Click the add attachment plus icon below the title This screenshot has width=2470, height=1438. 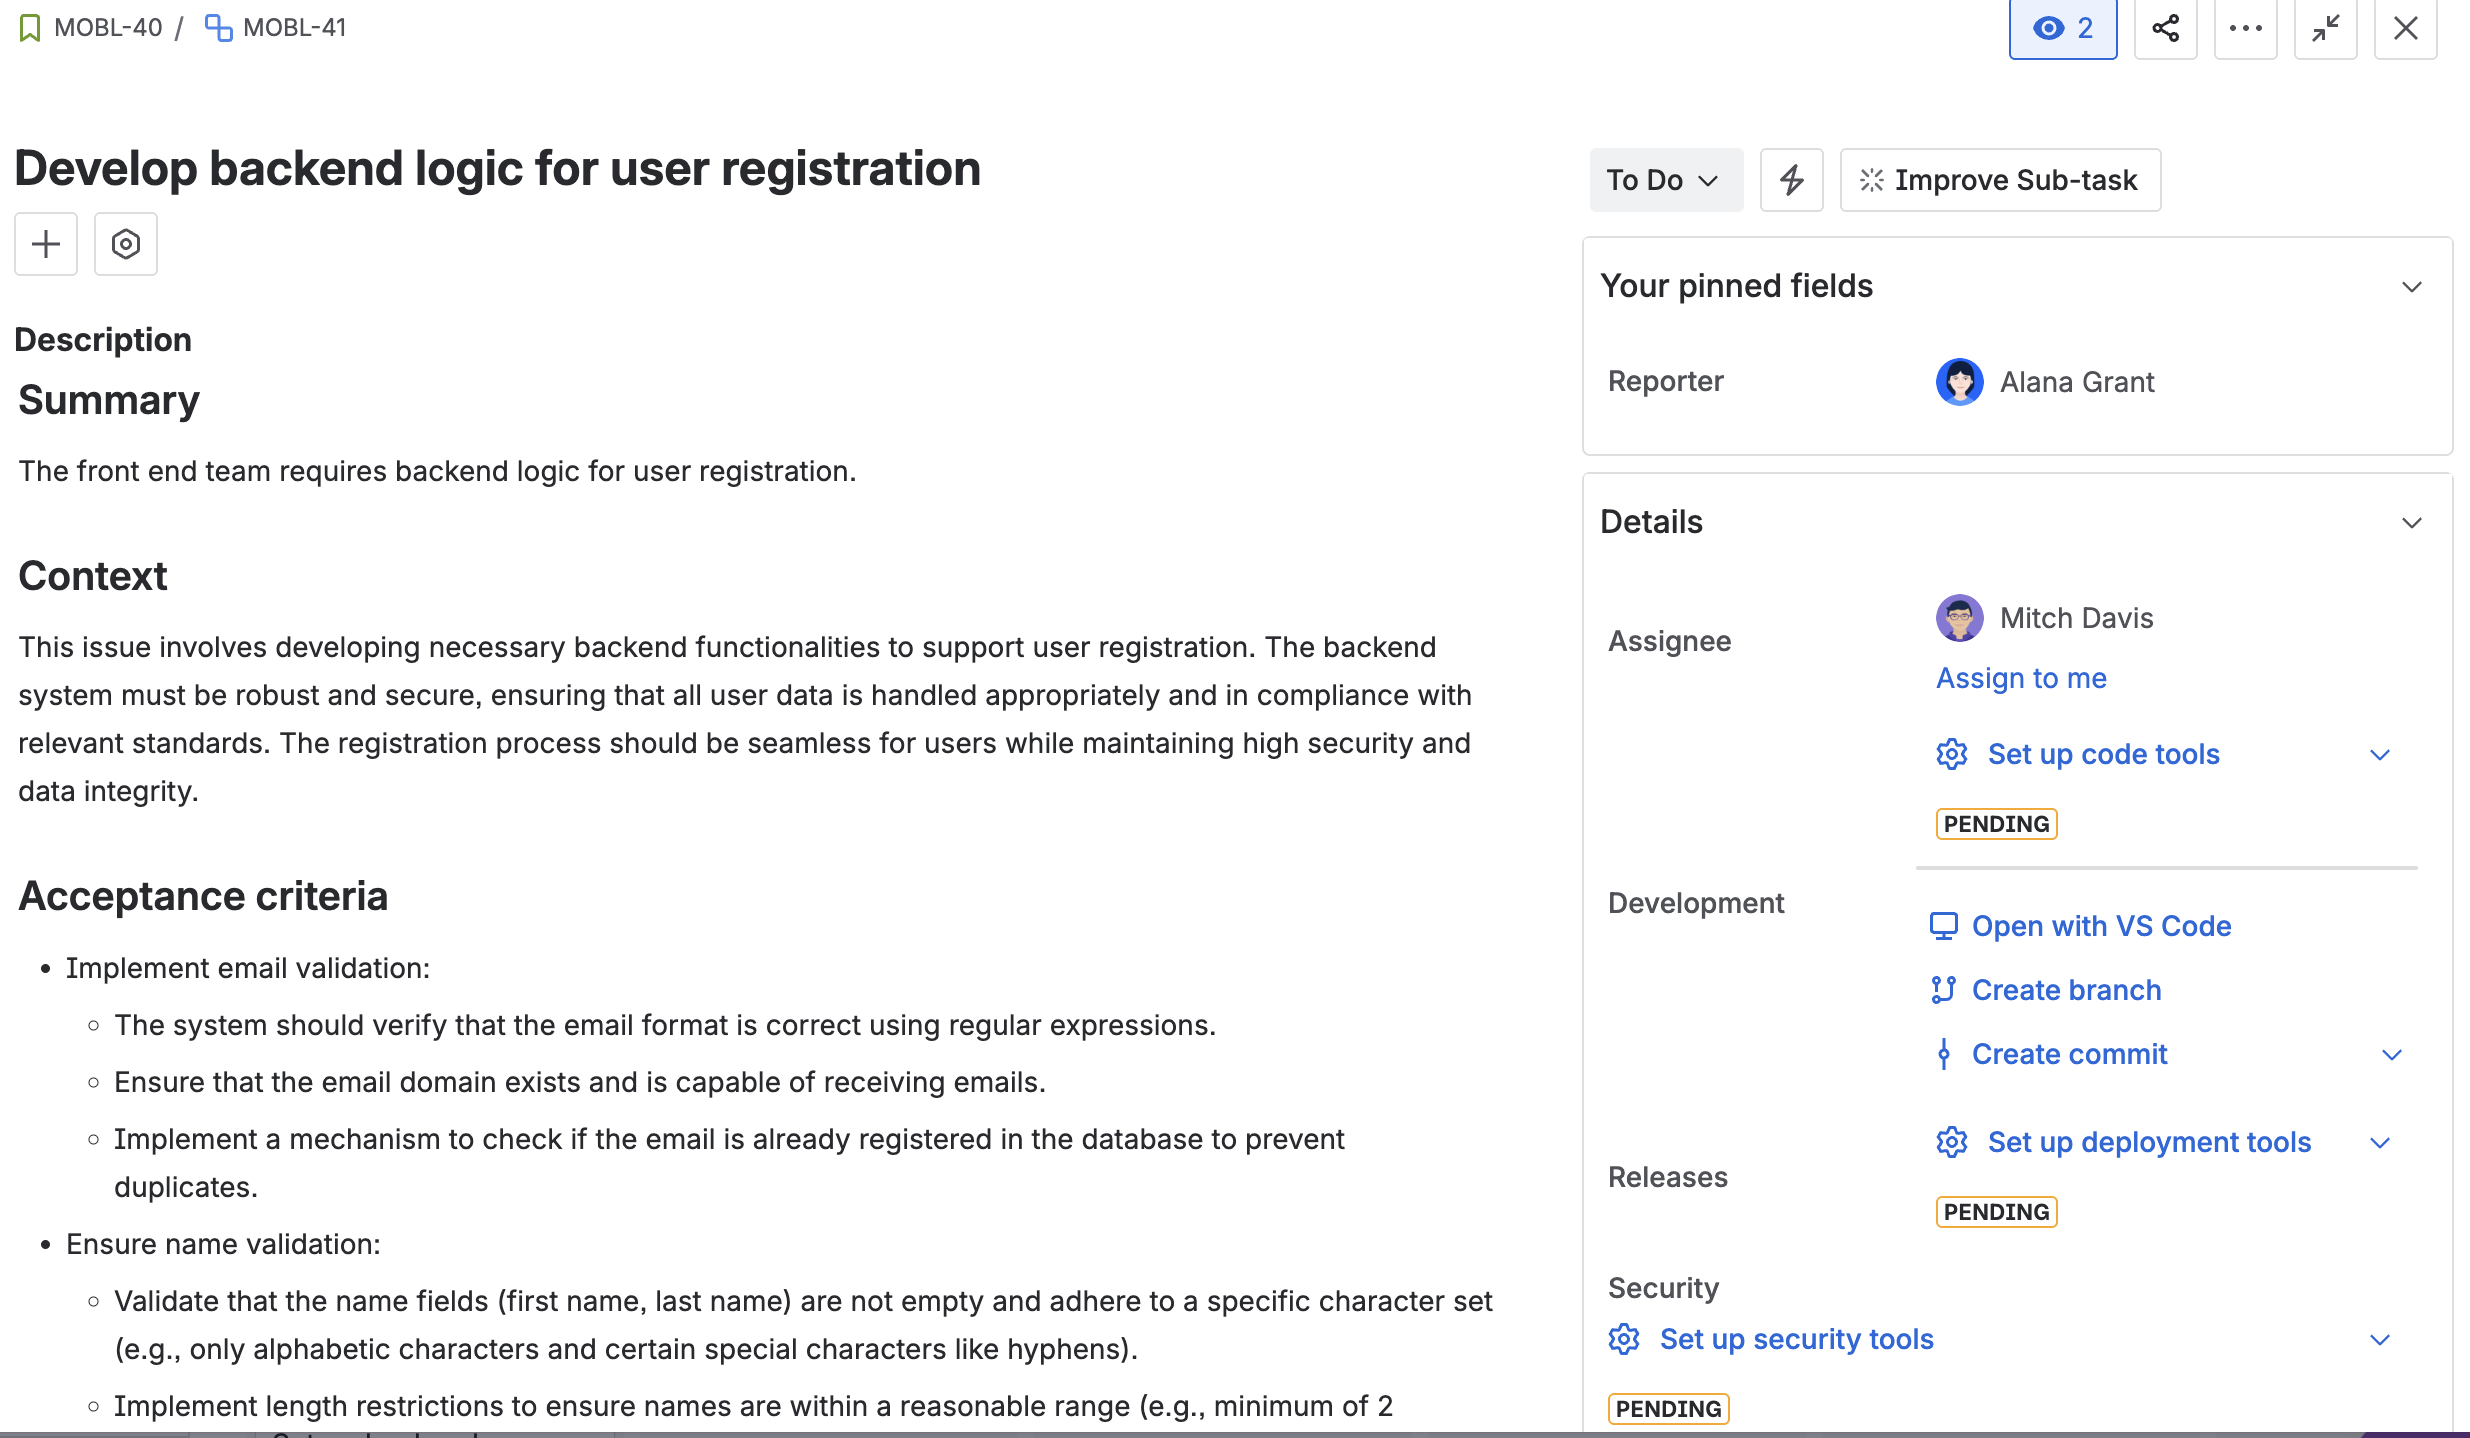(x=45, y=244)
